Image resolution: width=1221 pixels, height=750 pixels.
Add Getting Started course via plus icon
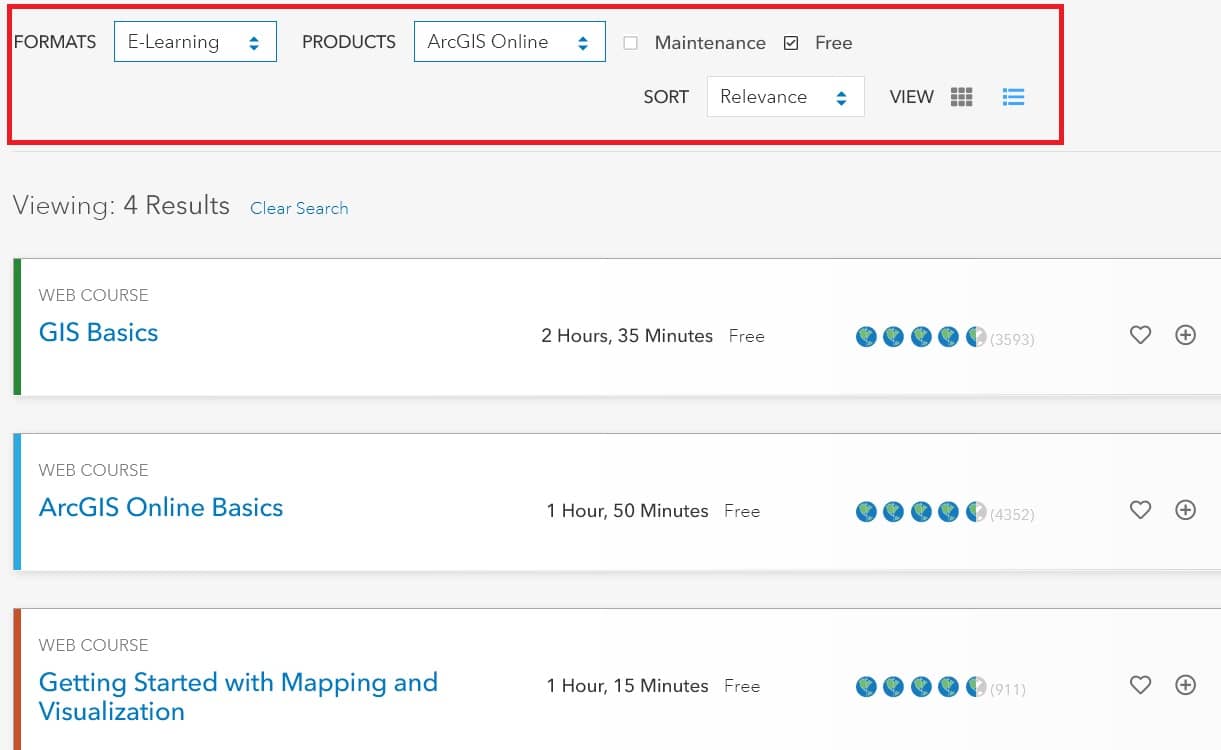(x=1186, y=686)
